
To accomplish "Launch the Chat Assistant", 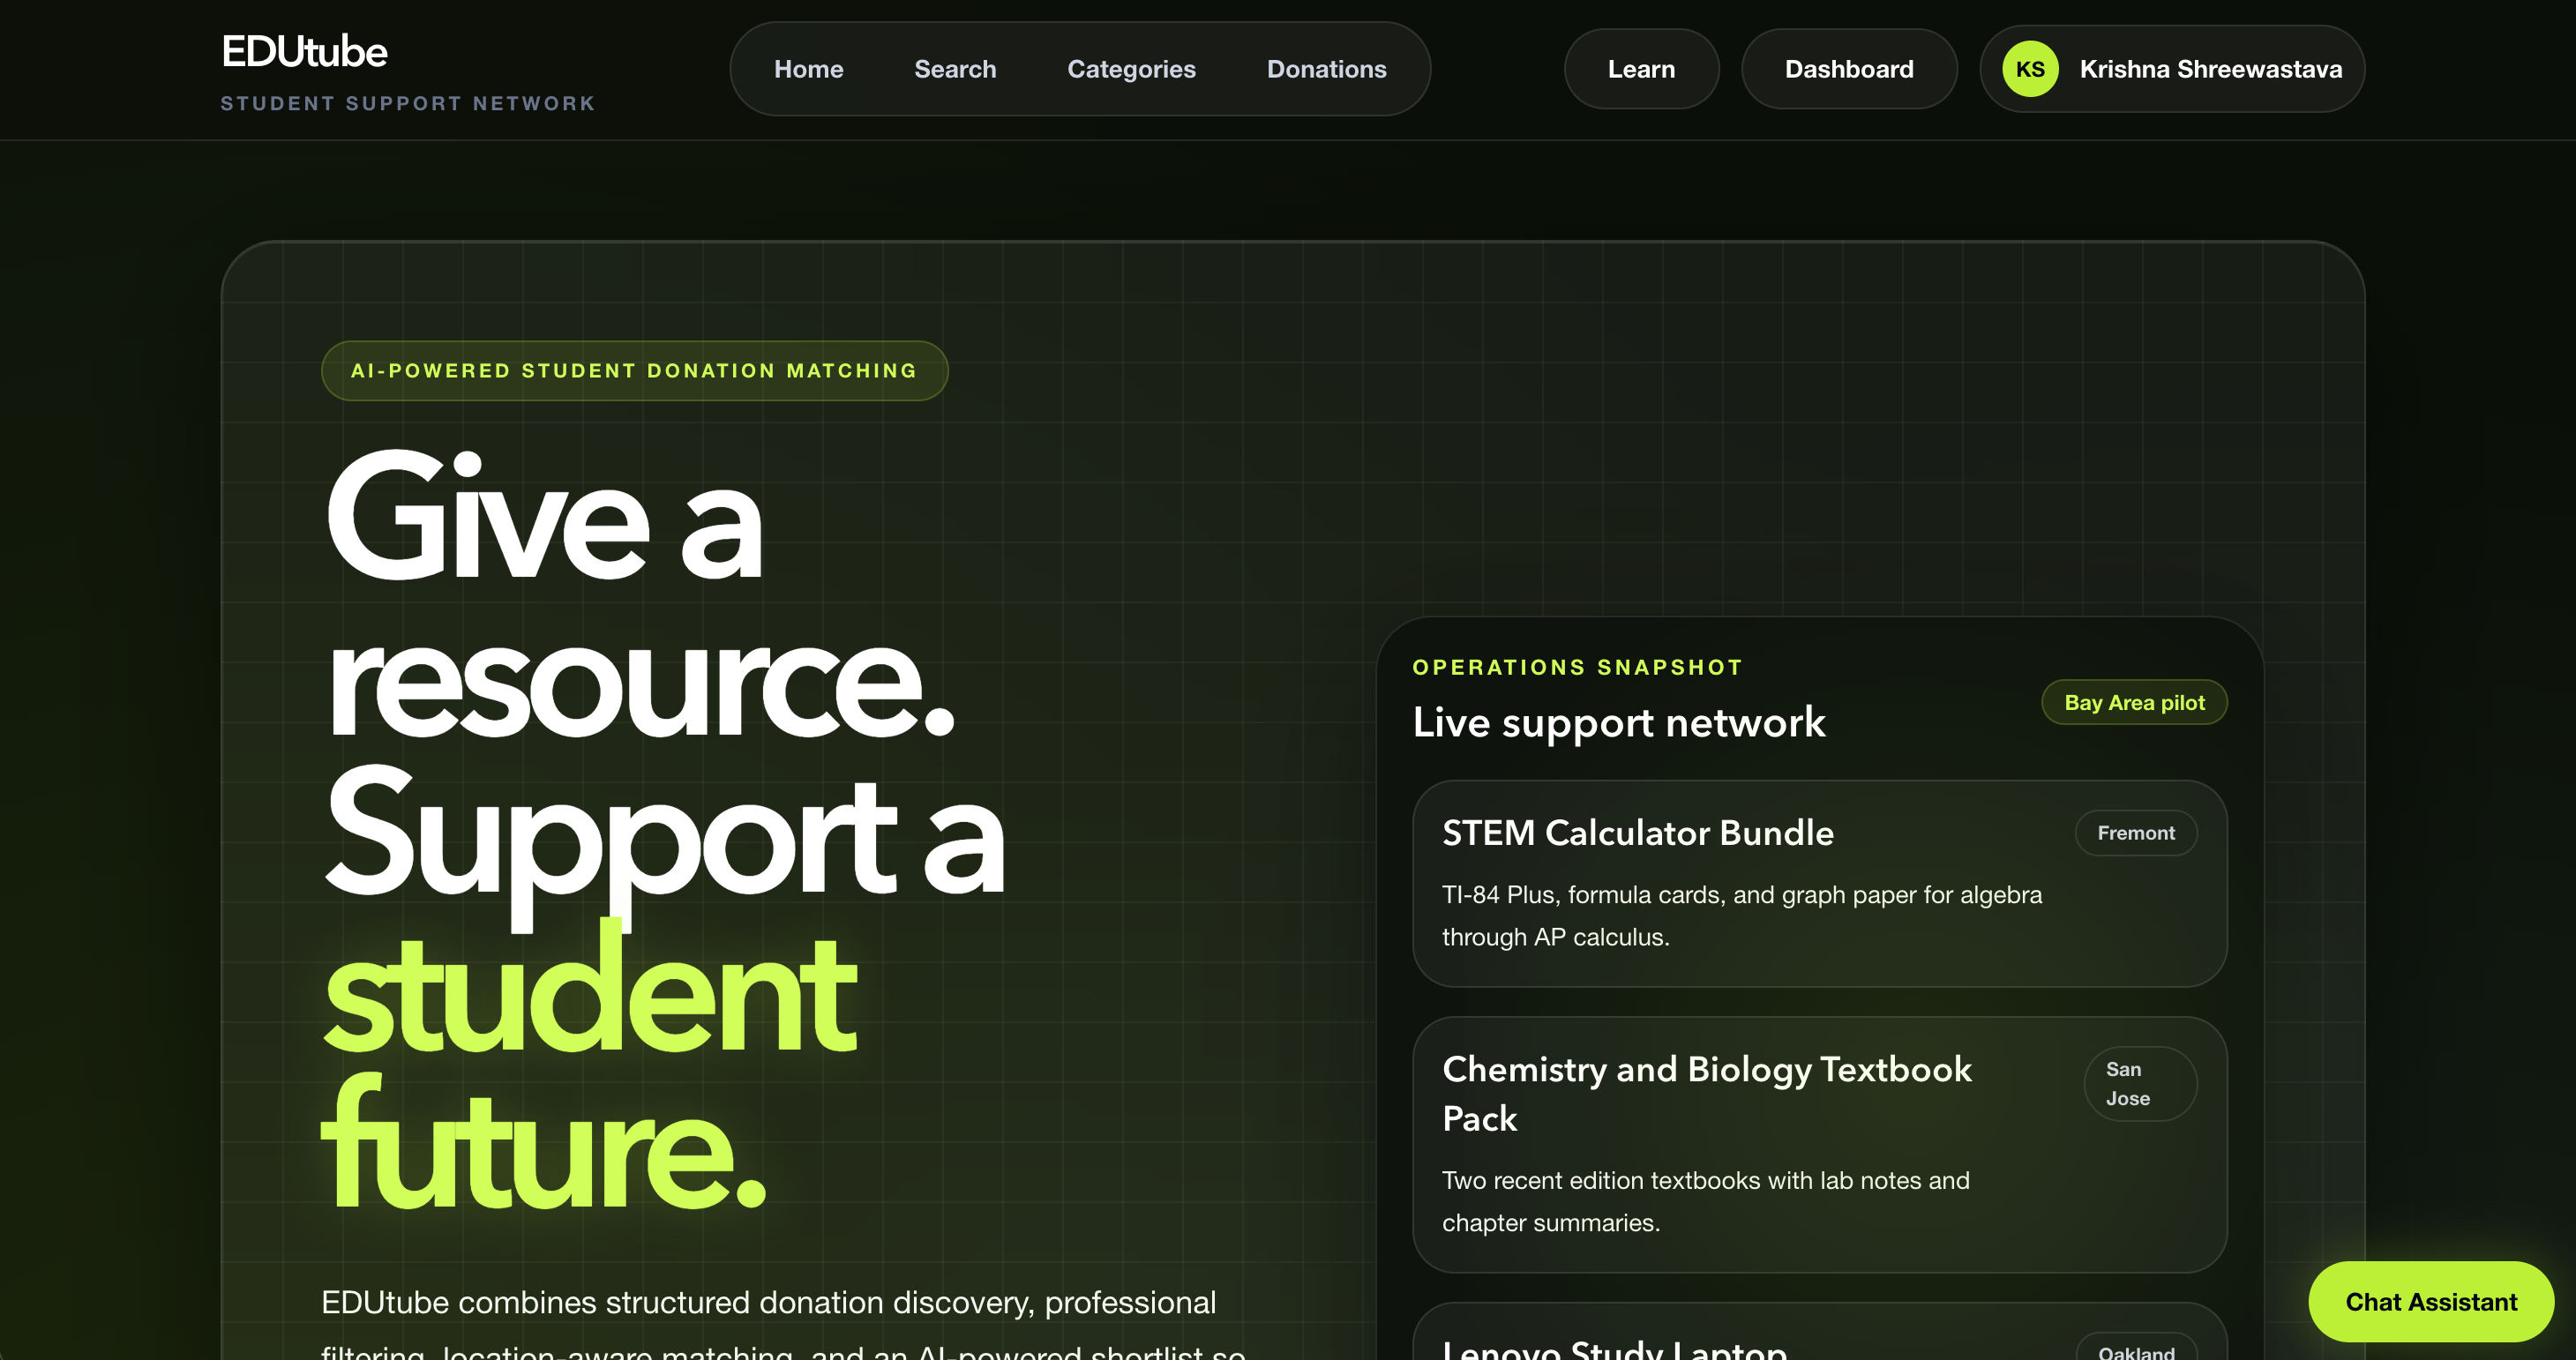I will [2430, 1301].
